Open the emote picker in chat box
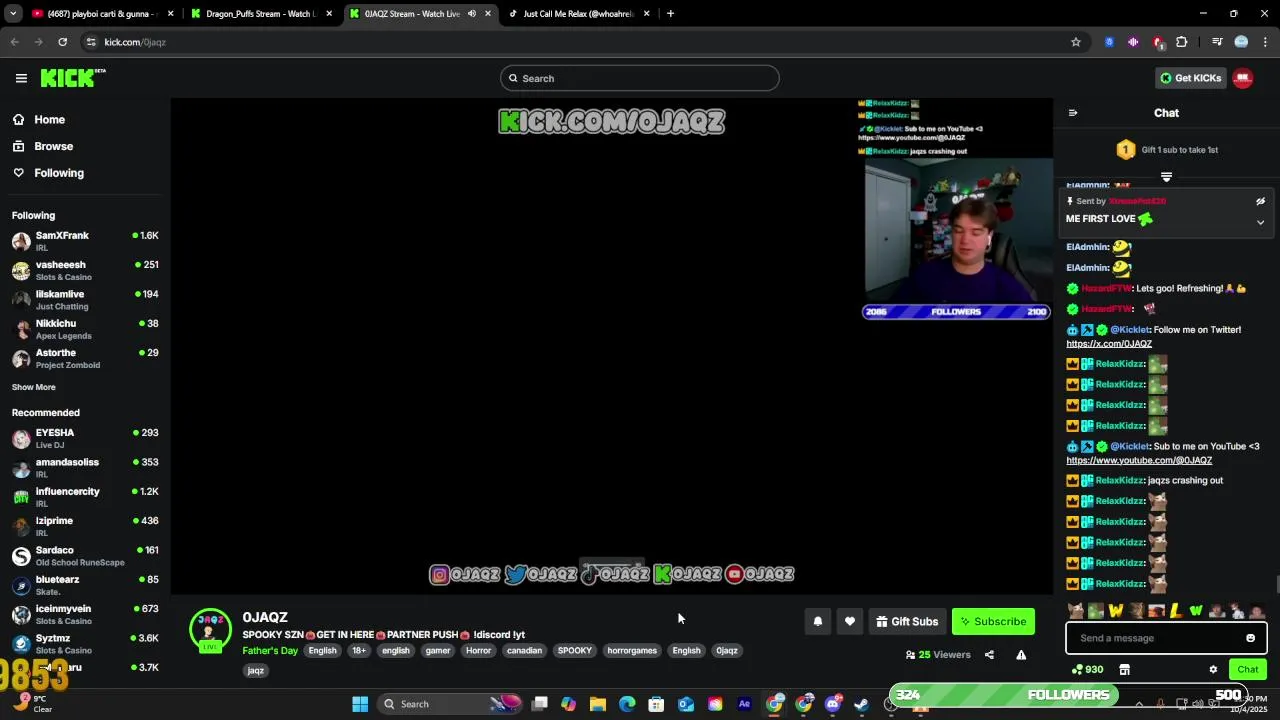The height and width of the screenshot is (720, 1280). click(x=1250, y=638)
